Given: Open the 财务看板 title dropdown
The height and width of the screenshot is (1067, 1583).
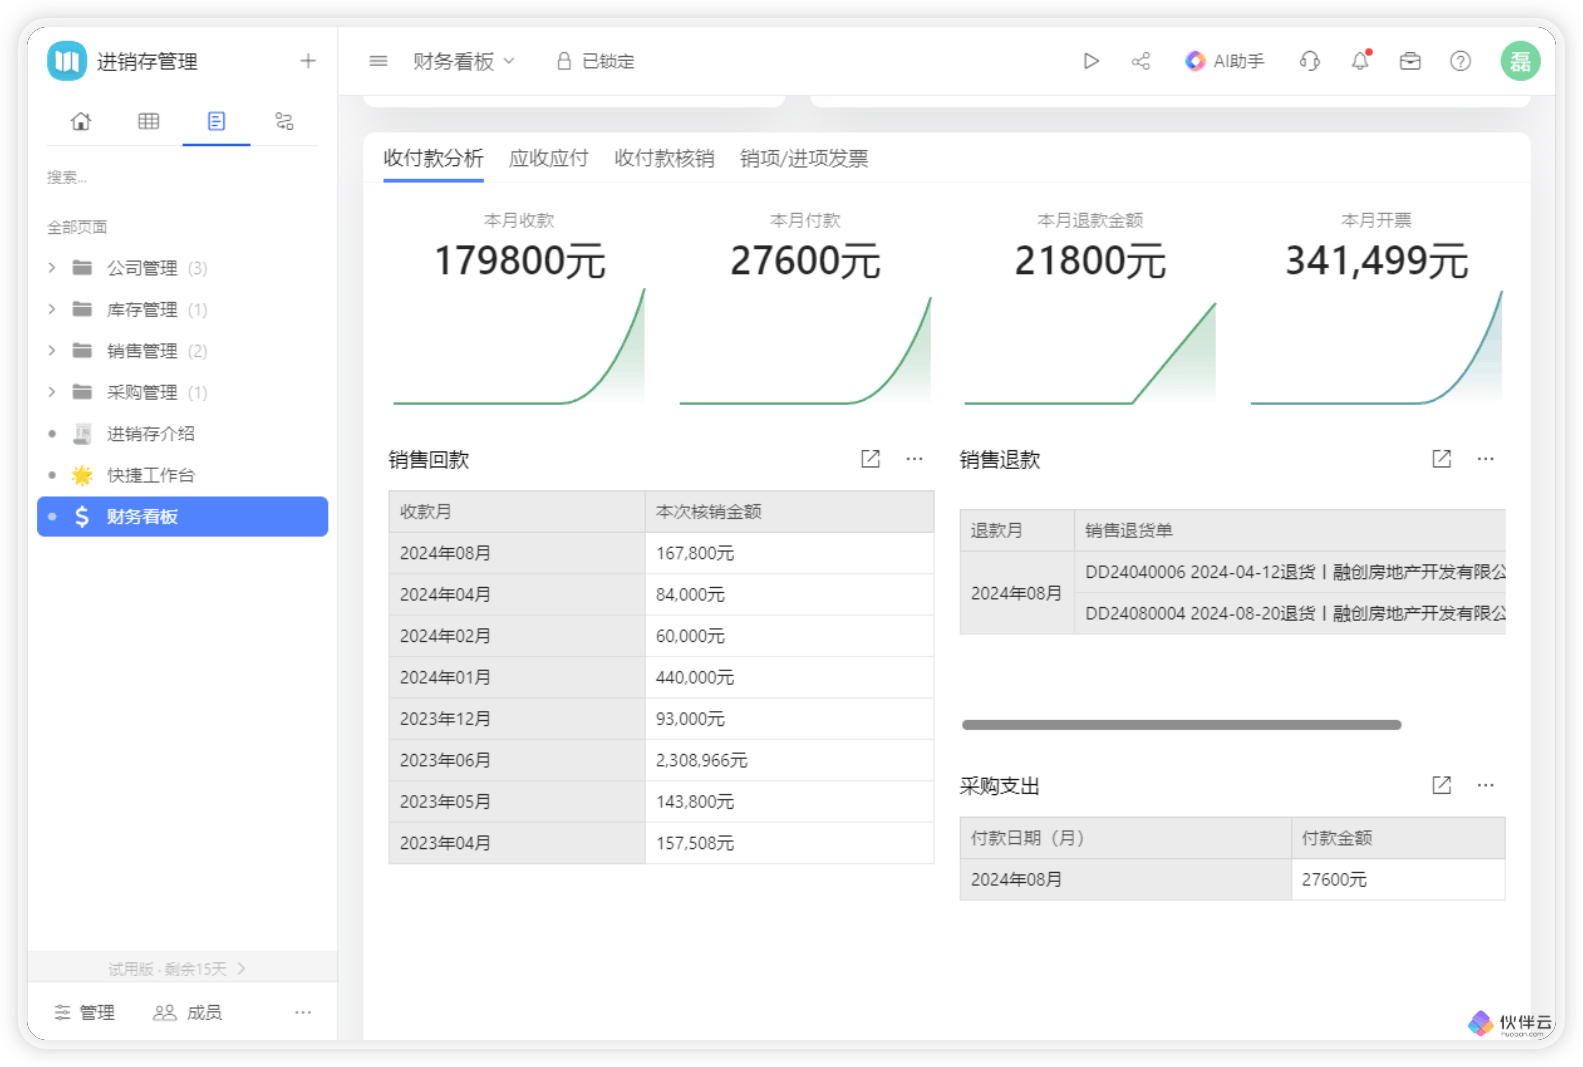Looking at the screenshot, I should coord(464,61).
